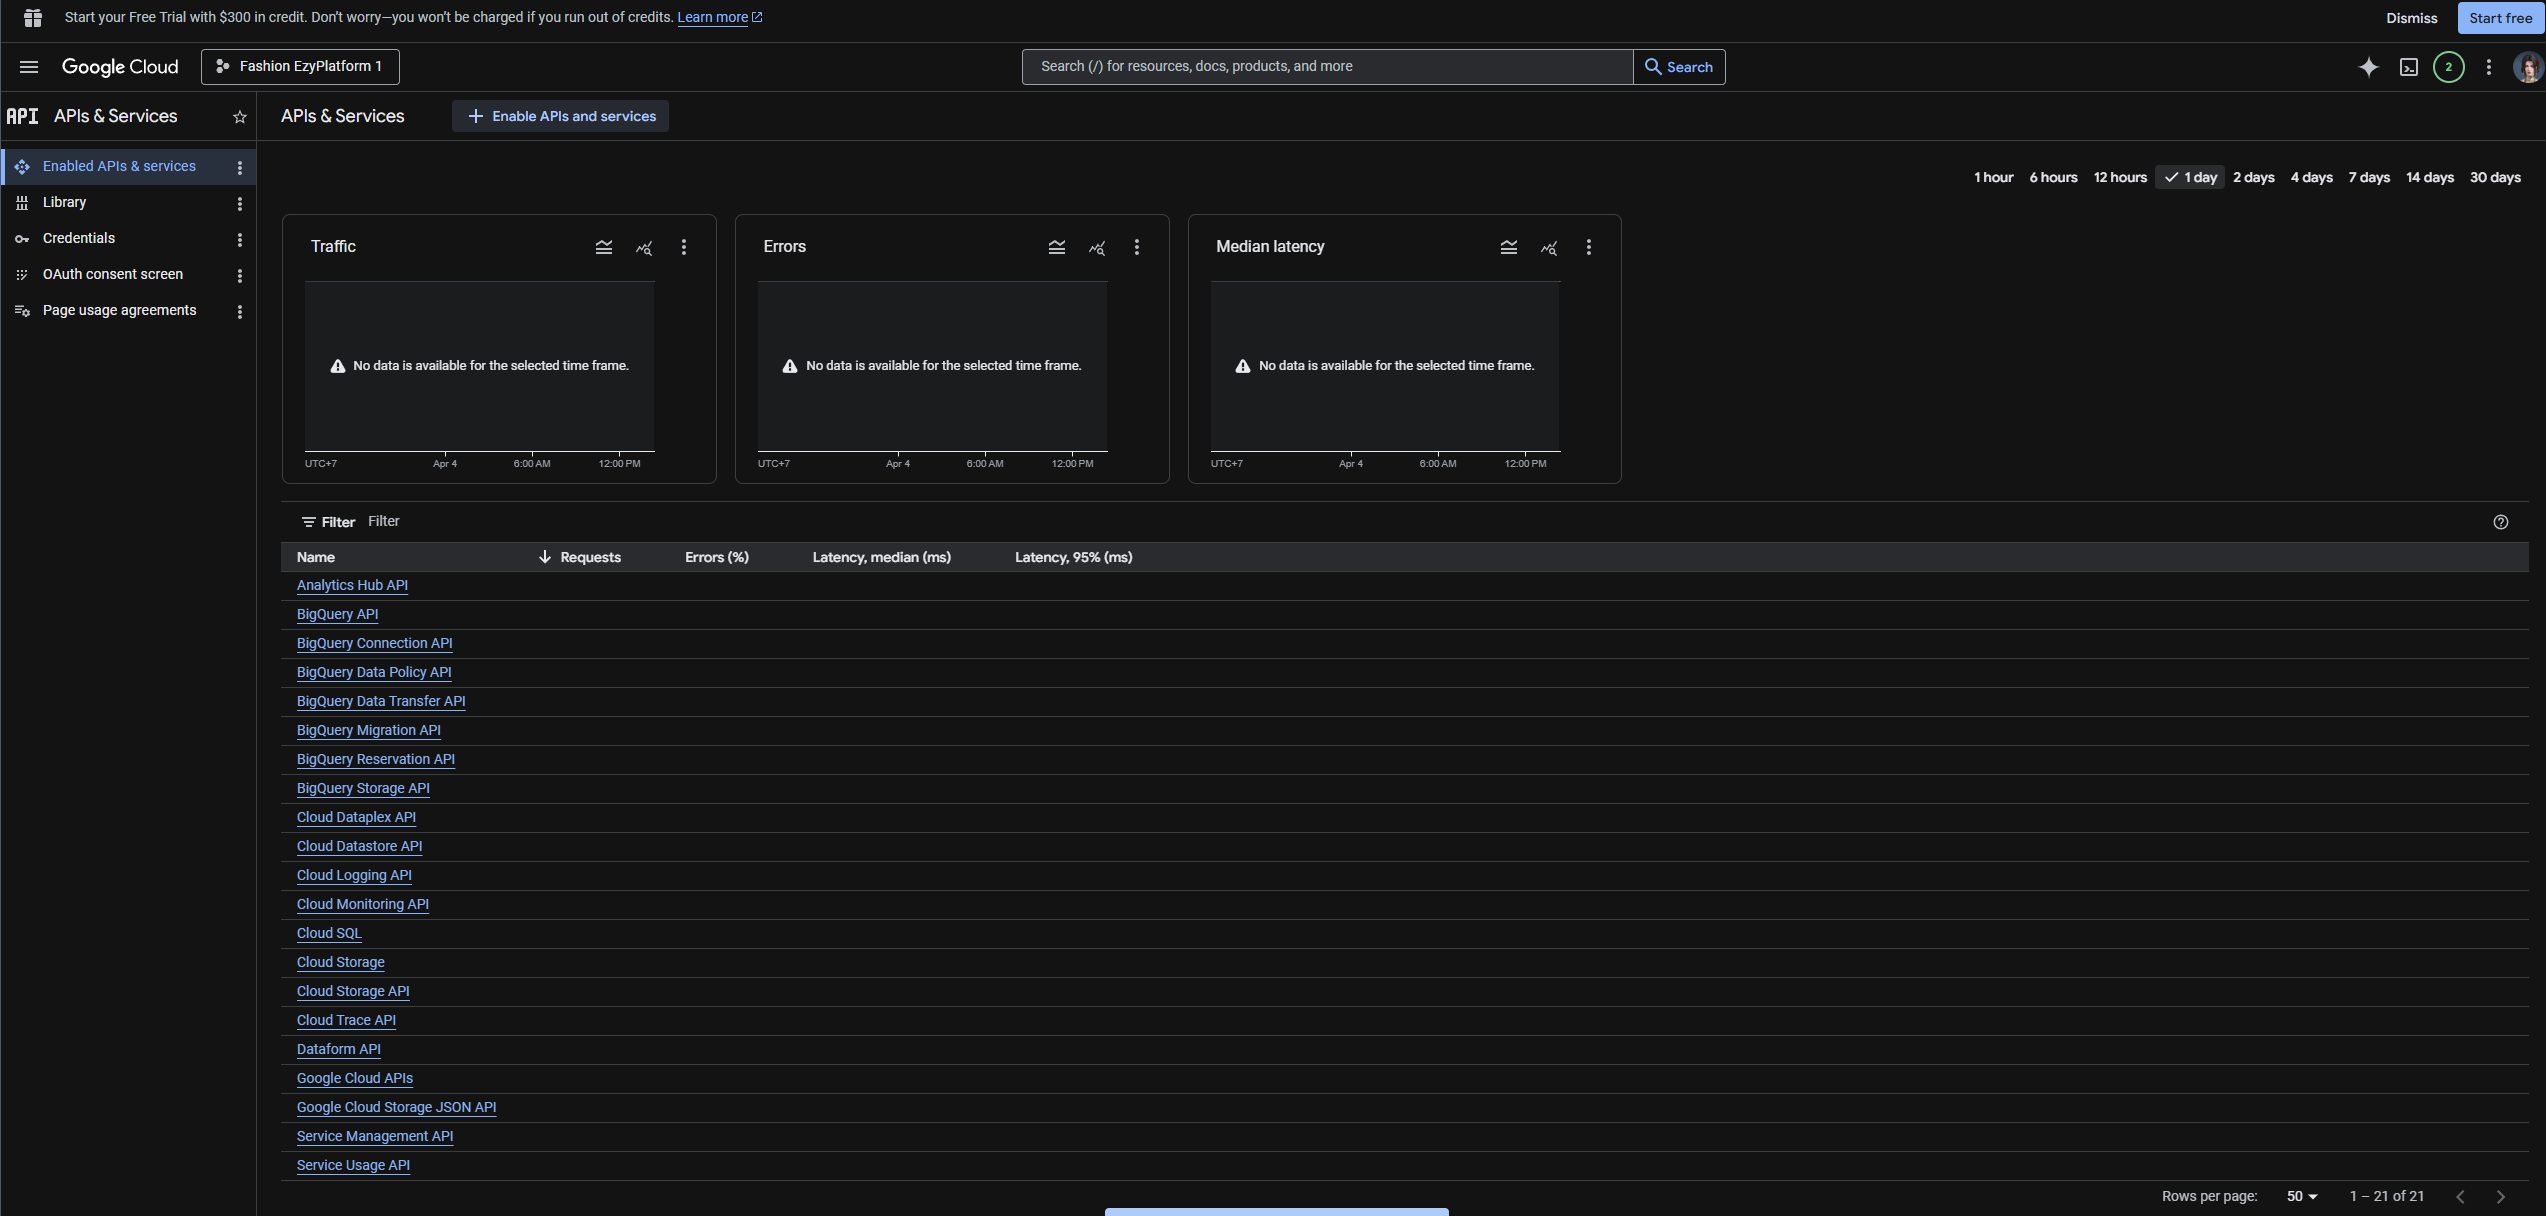Open the help icon beside filter bar
This screenshot has height=1216, width=2546.
2500,522
